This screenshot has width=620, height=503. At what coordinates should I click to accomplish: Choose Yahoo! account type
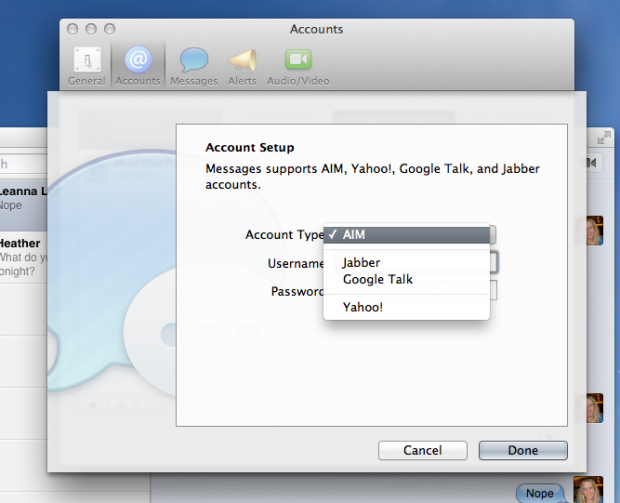(406, 307)
